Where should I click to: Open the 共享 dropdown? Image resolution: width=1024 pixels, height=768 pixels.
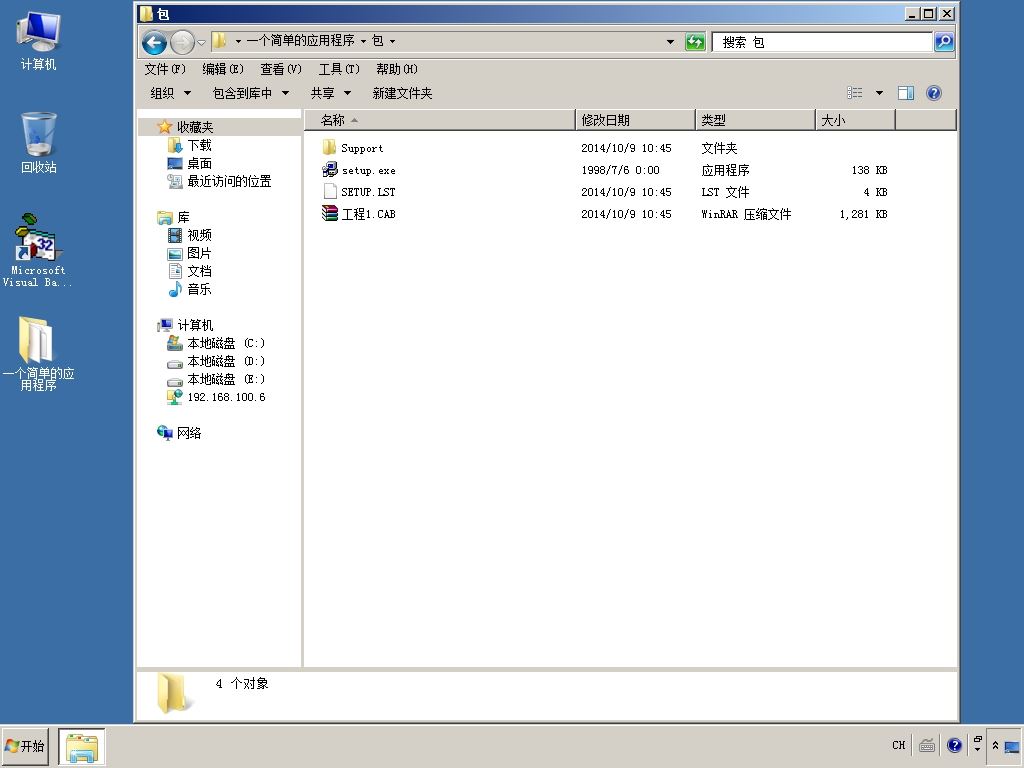331,93
